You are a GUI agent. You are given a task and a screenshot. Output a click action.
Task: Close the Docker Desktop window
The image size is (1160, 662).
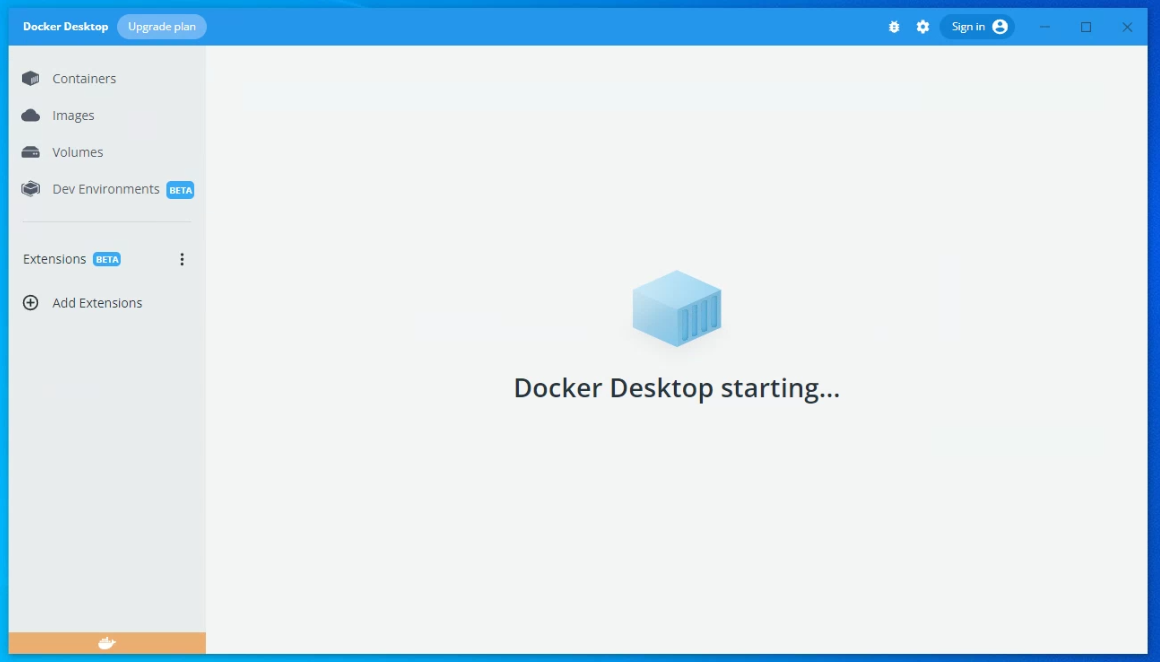coord(1127,27)
